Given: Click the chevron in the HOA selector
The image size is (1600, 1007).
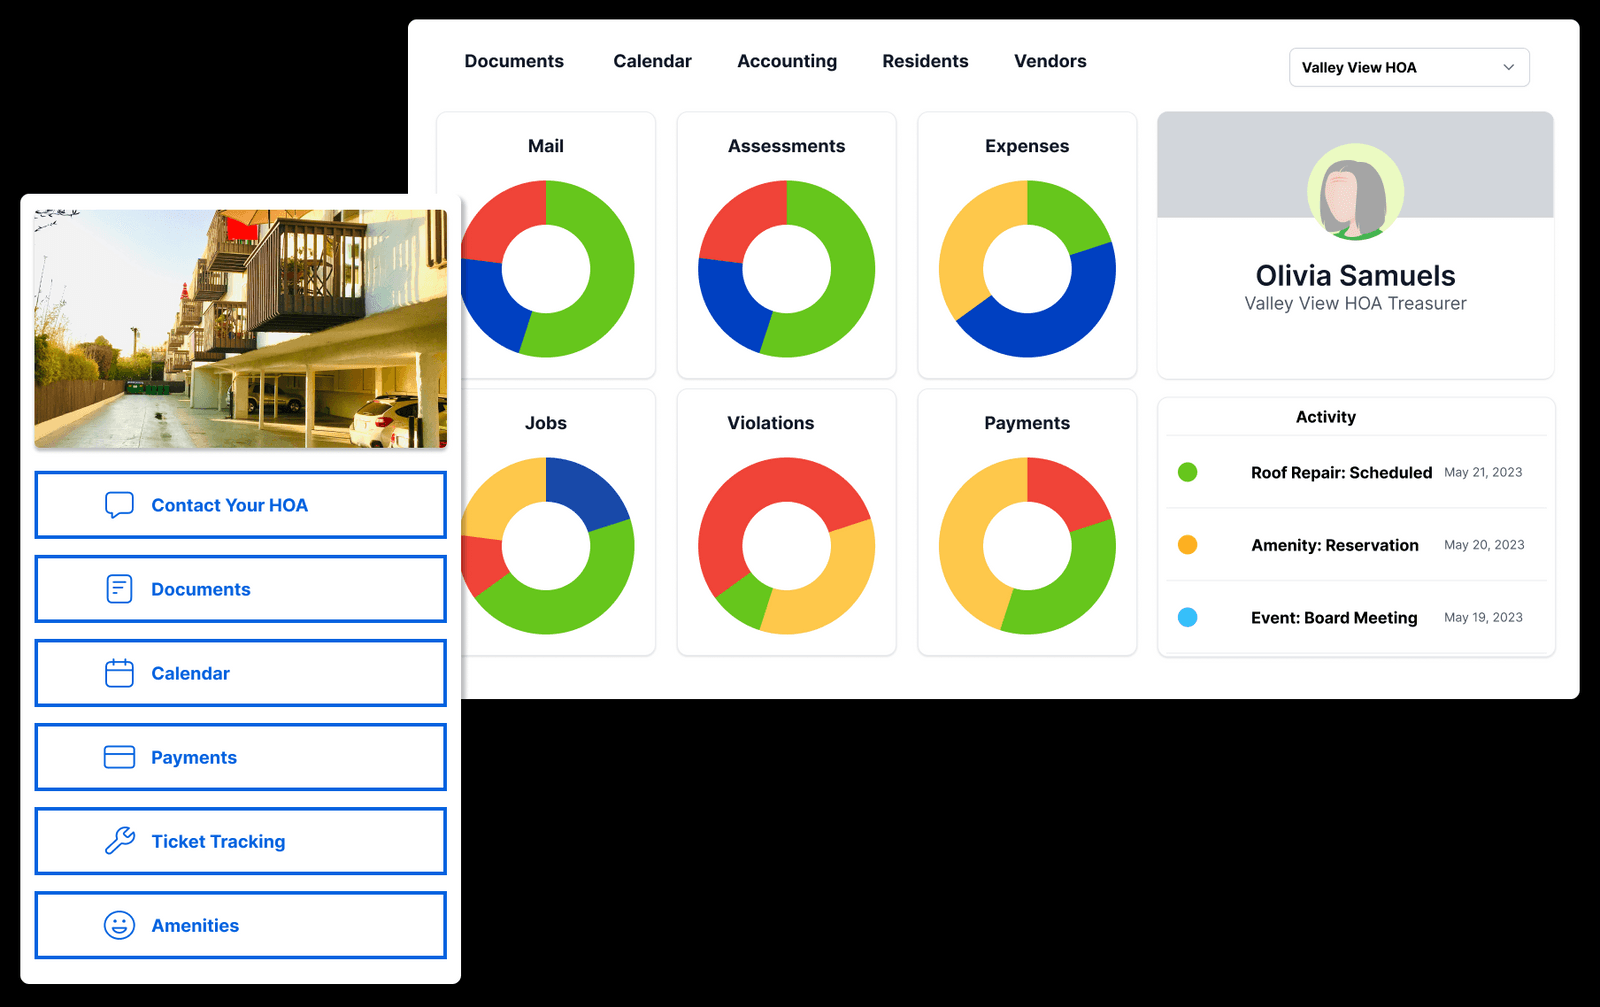Looking at the screenshot, I should click(1510, 67).
